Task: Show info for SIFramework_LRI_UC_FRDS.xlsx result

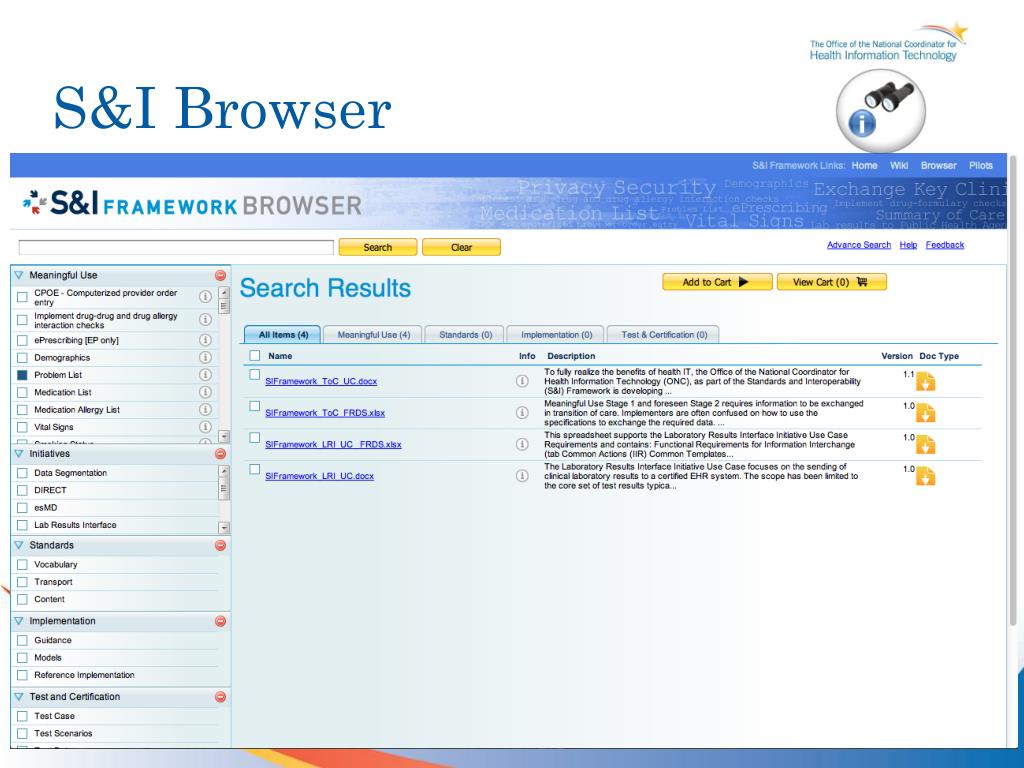Action: [x=522, y=444]
